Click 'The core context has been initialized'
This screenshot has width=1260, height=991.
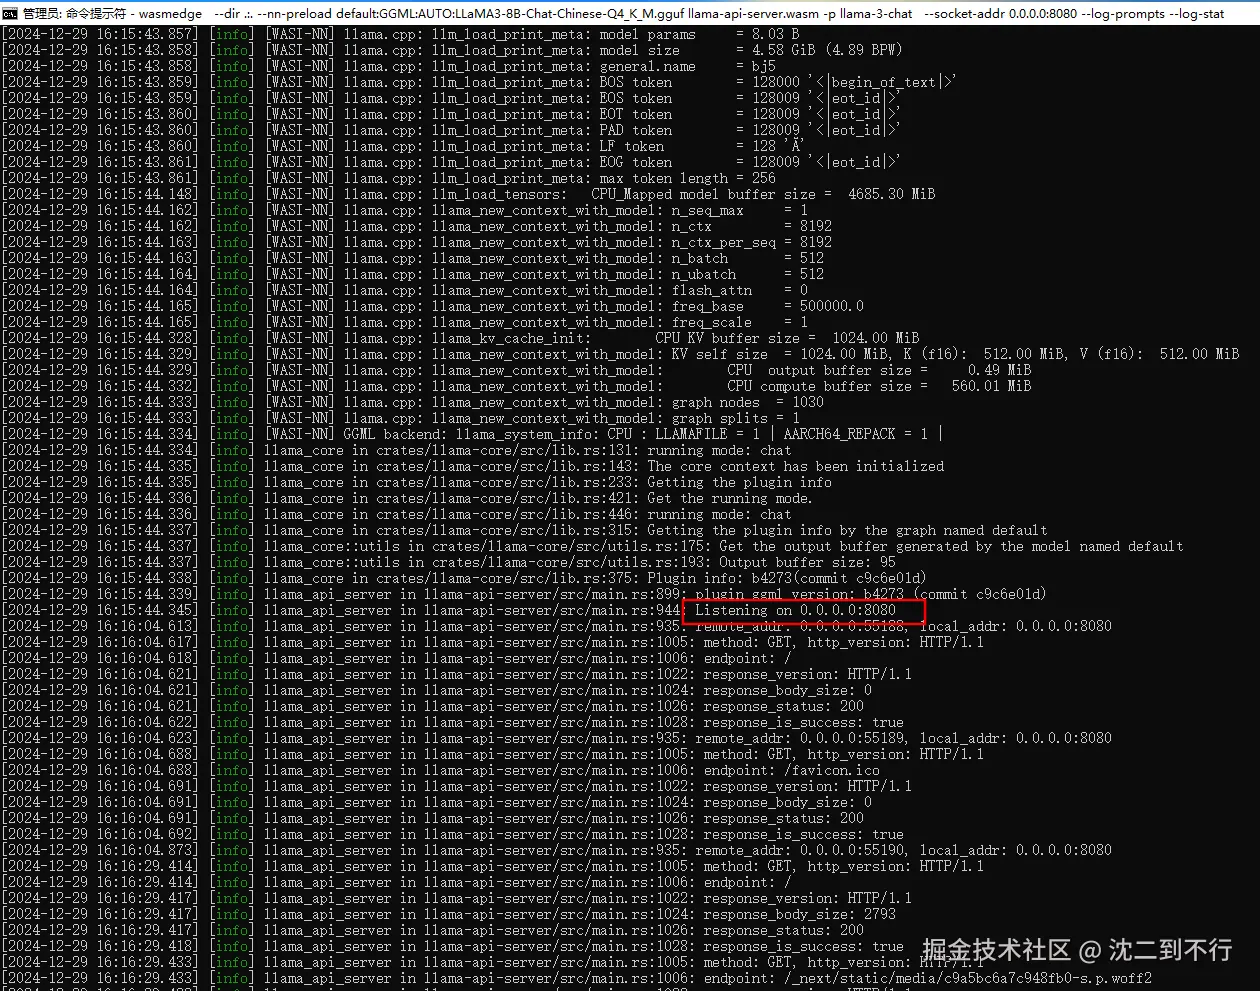point(795,466)
